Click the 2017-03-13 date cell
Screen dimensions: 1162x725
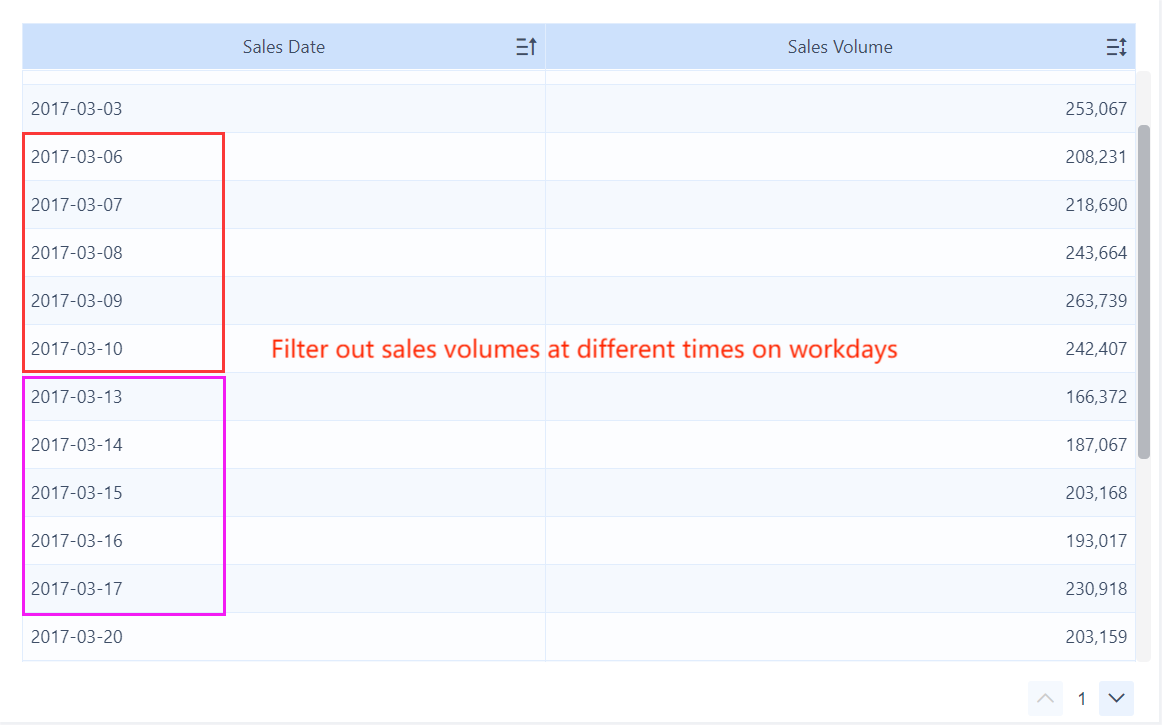(x=77, y=397)
